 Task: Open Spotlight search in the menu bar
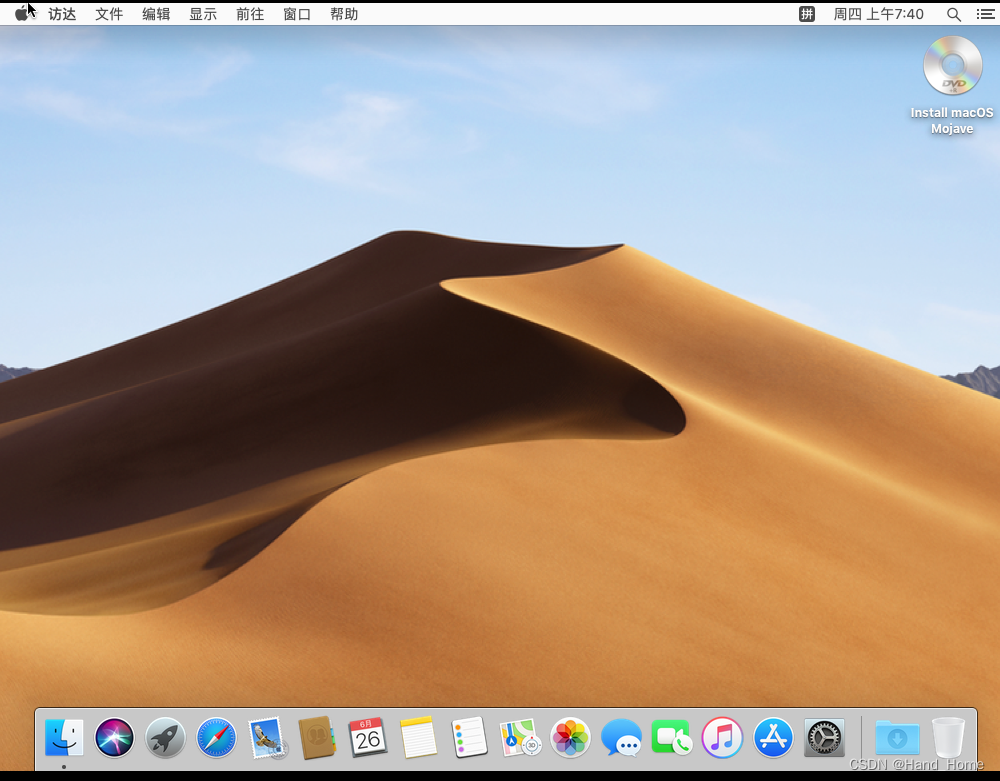953,14
